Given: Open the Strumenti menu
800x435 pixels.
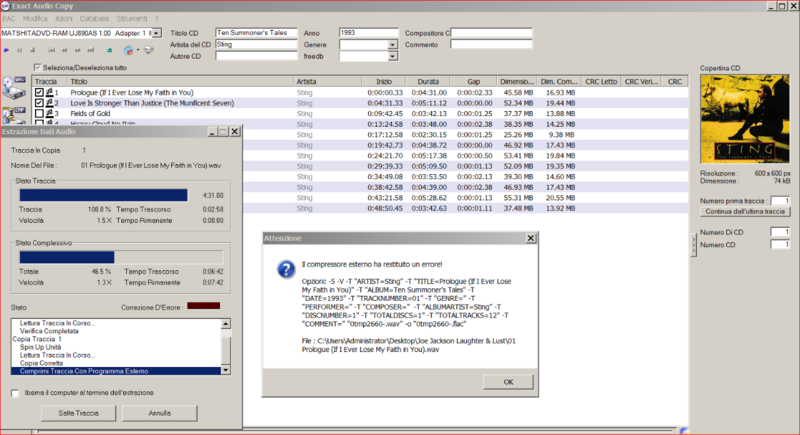Looking at the screenshot, I should 131,18.
